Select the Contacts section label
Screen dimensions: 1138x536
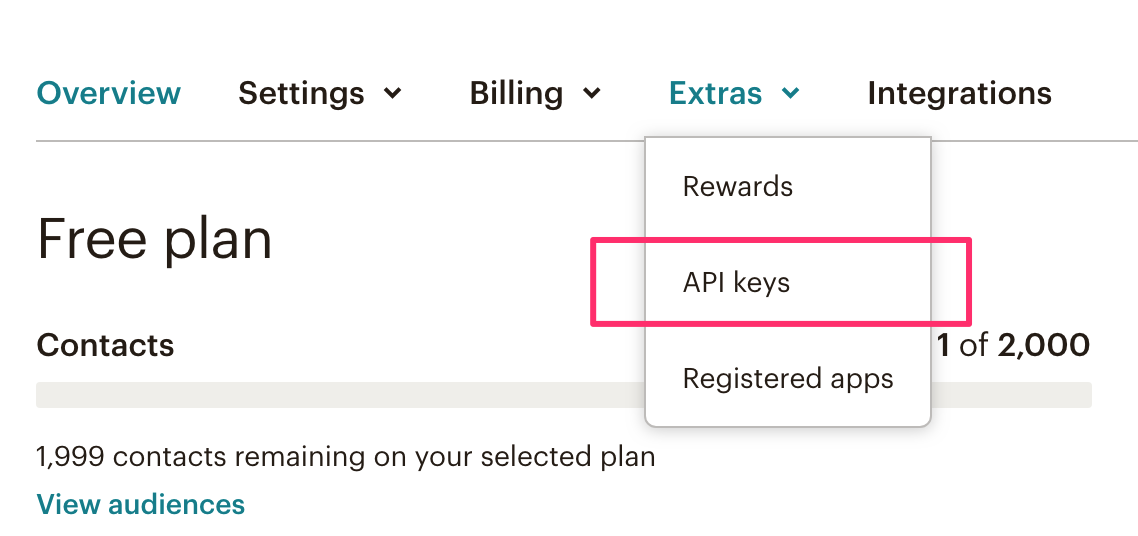point(105,345)
